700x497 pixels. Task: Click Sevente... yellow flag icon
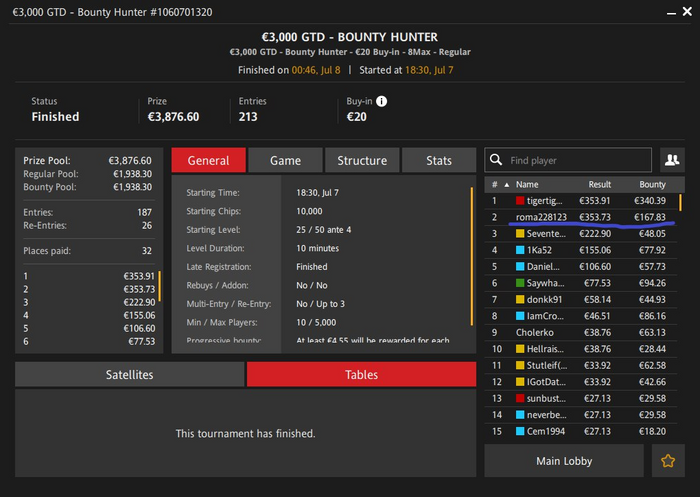click(520, 234)
